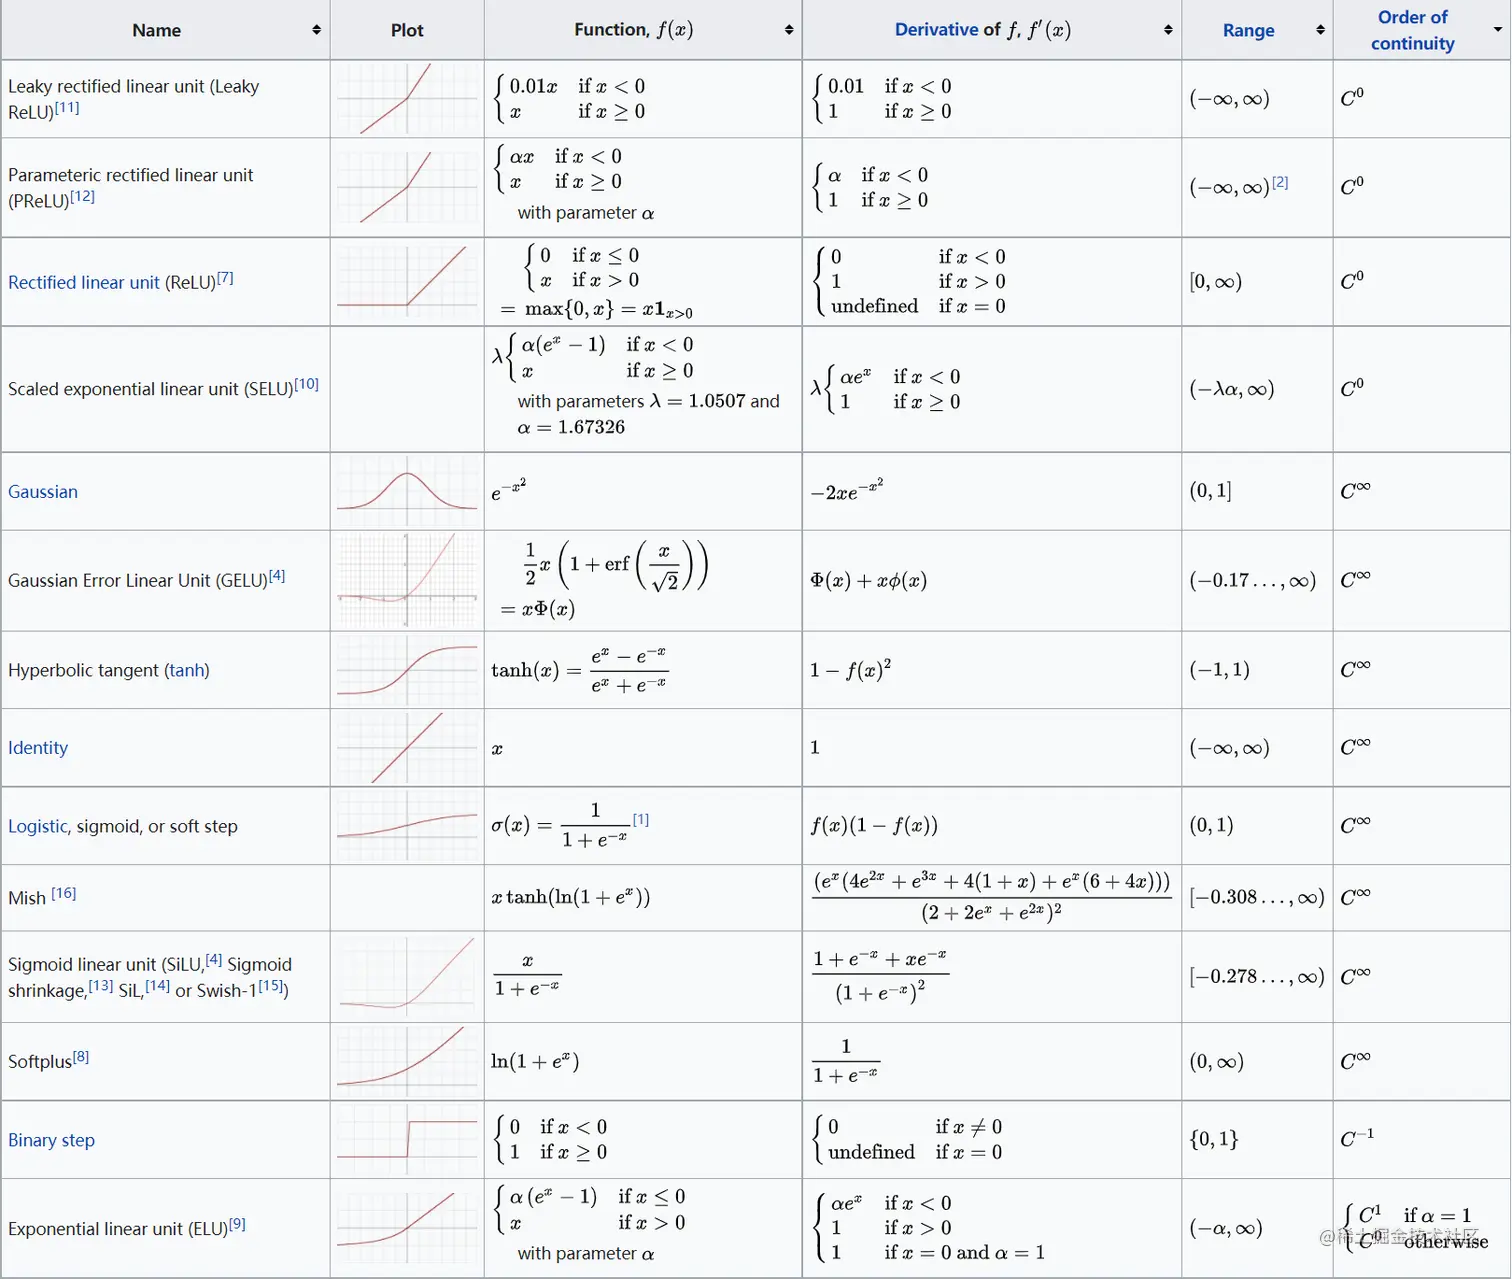Image resolution: width=1512 pixels, height=1279 pixels.
Task: Open the Range header link
Action: (x=1248, y=30)
